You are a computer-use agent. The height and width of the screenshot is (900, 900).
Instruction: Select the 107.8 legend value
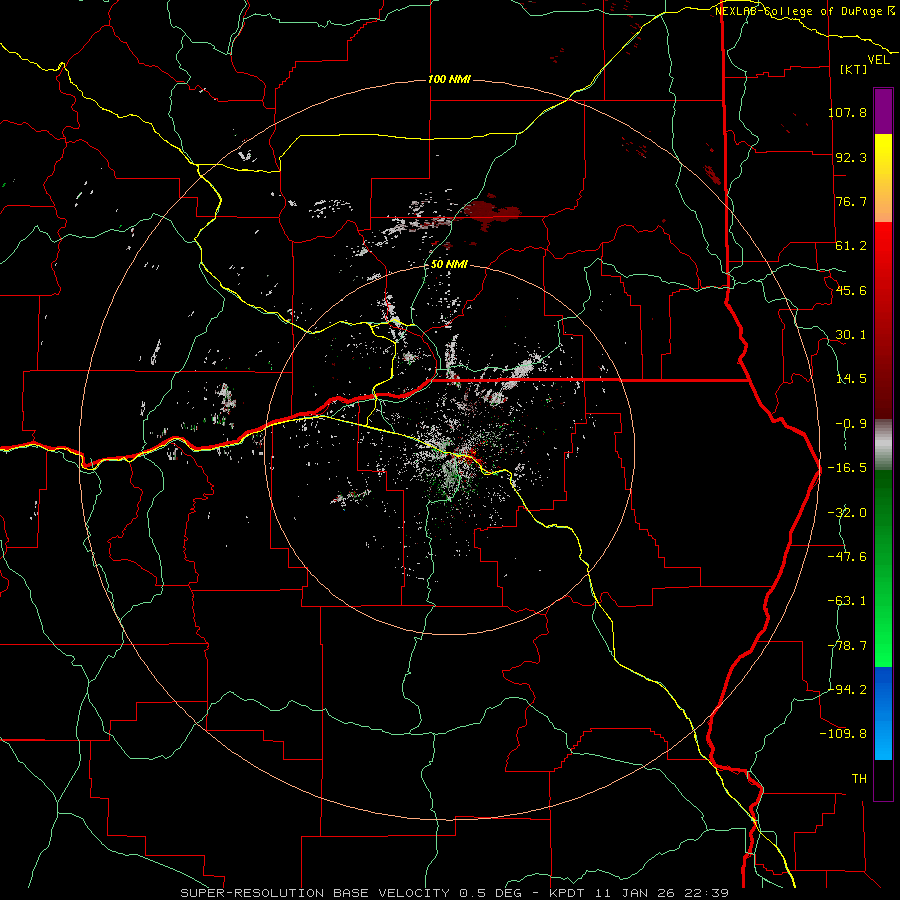tap(847, 112)
